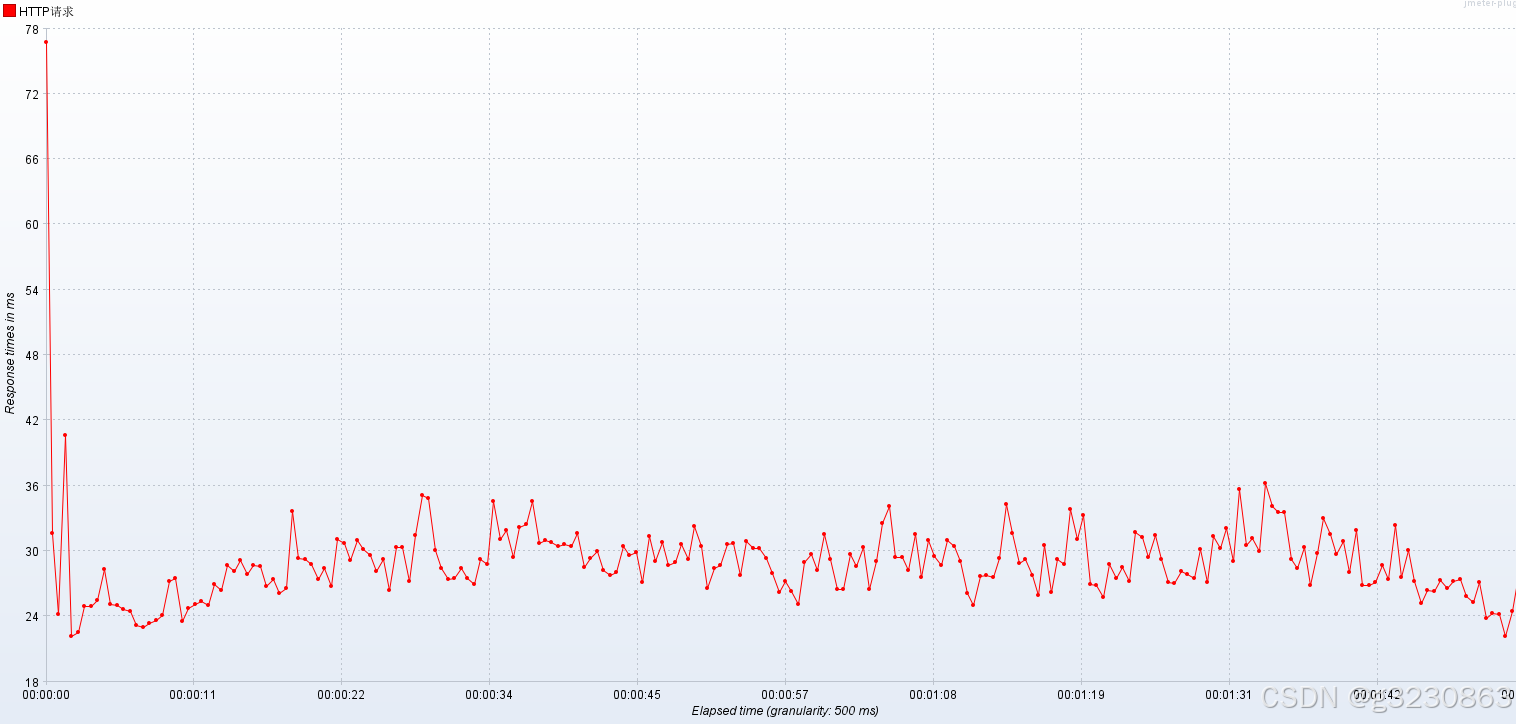This screenshot has height=724, width=1516.
Task: Click the y-axis value 60
Action: (32, 224)
